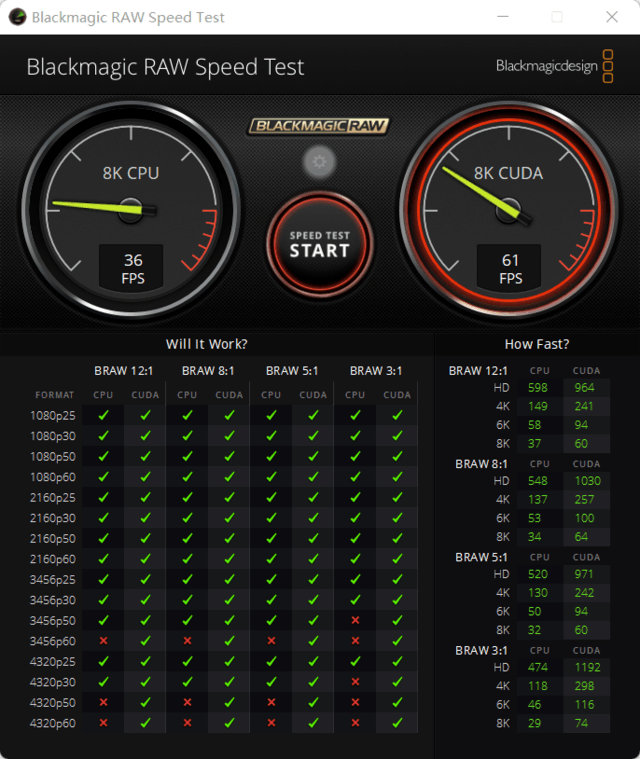Click the red X for 4320p50 BRAW 12:1 CPU

point(103,702)
